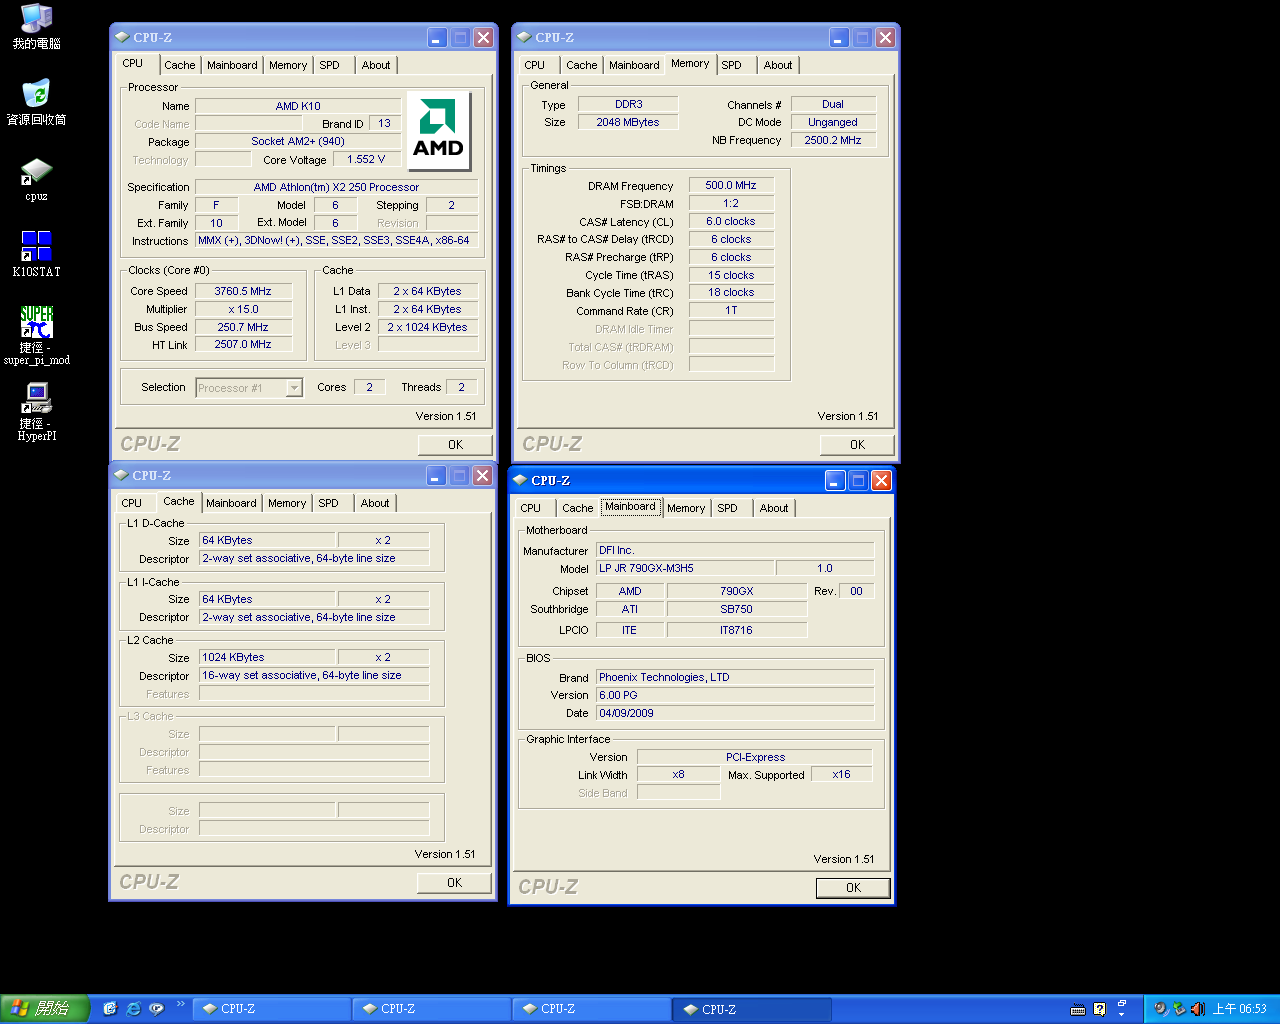Select the HyperPI shortcut icon
The width and height of the screenshot is (1280, 1024).
[x=37, y=412]
